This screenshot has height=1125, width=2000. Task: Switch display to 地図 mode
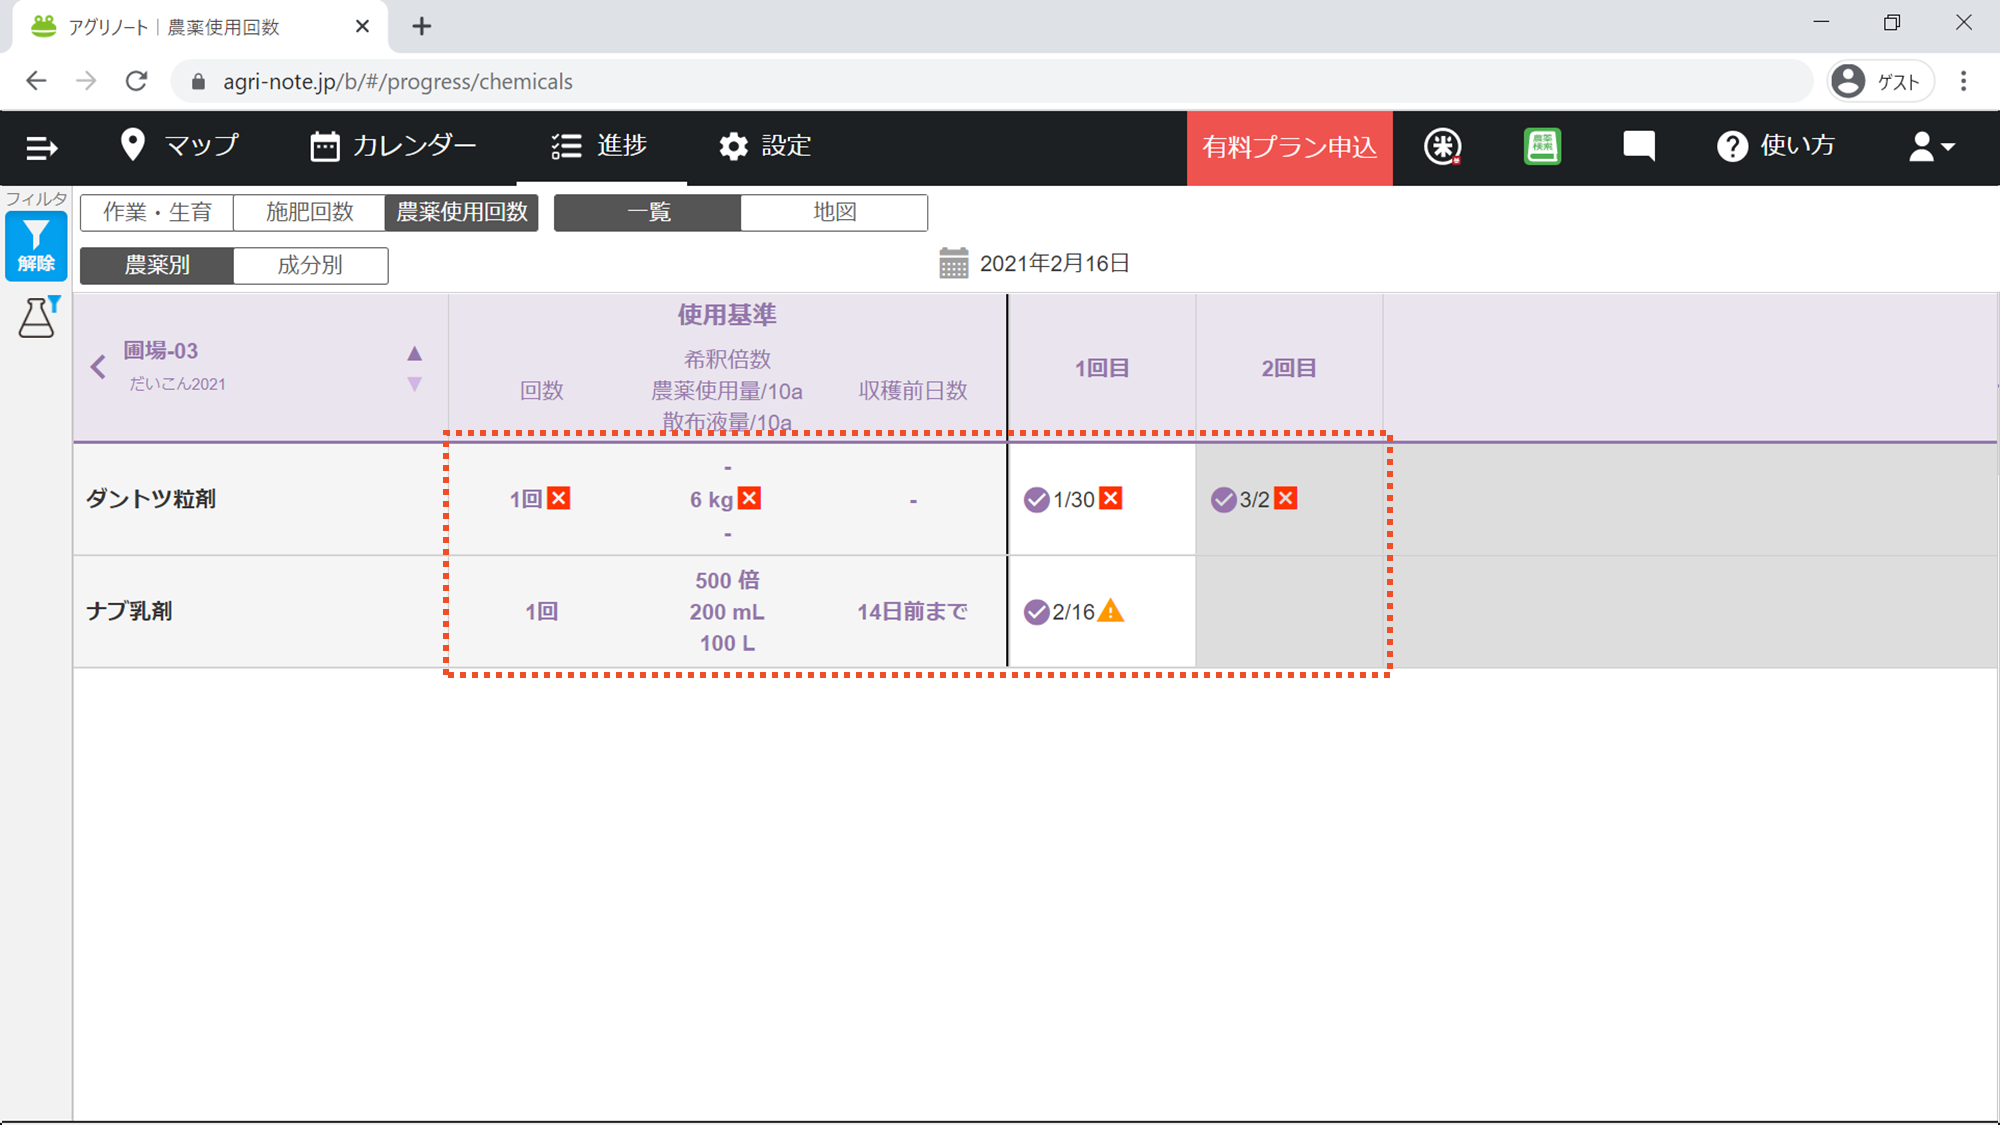(834, 212)
